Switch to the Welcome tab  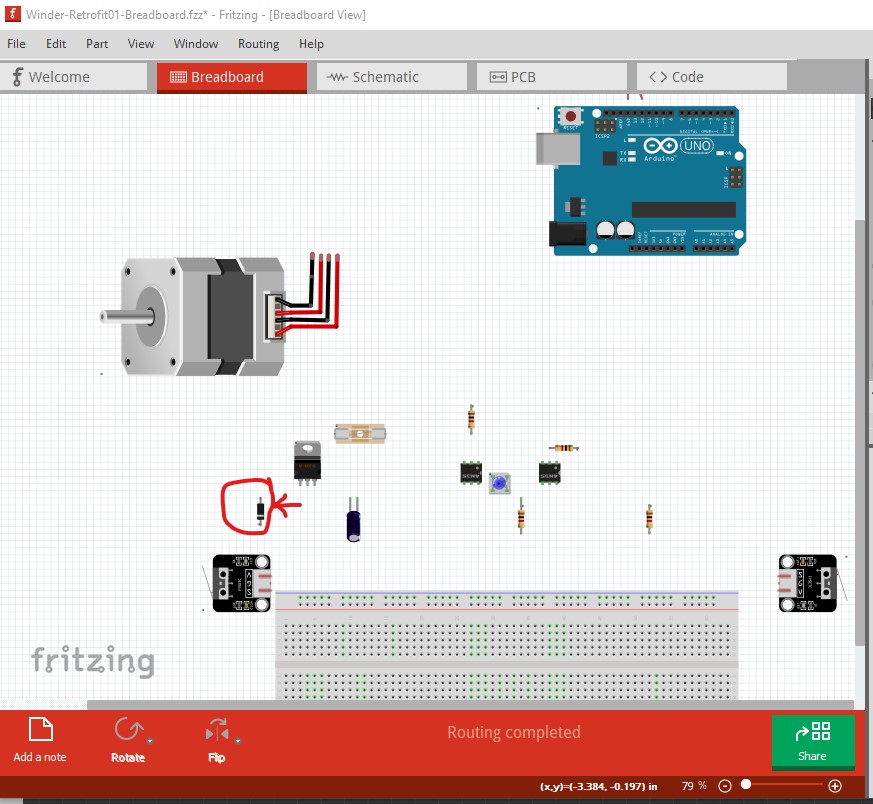73,77
